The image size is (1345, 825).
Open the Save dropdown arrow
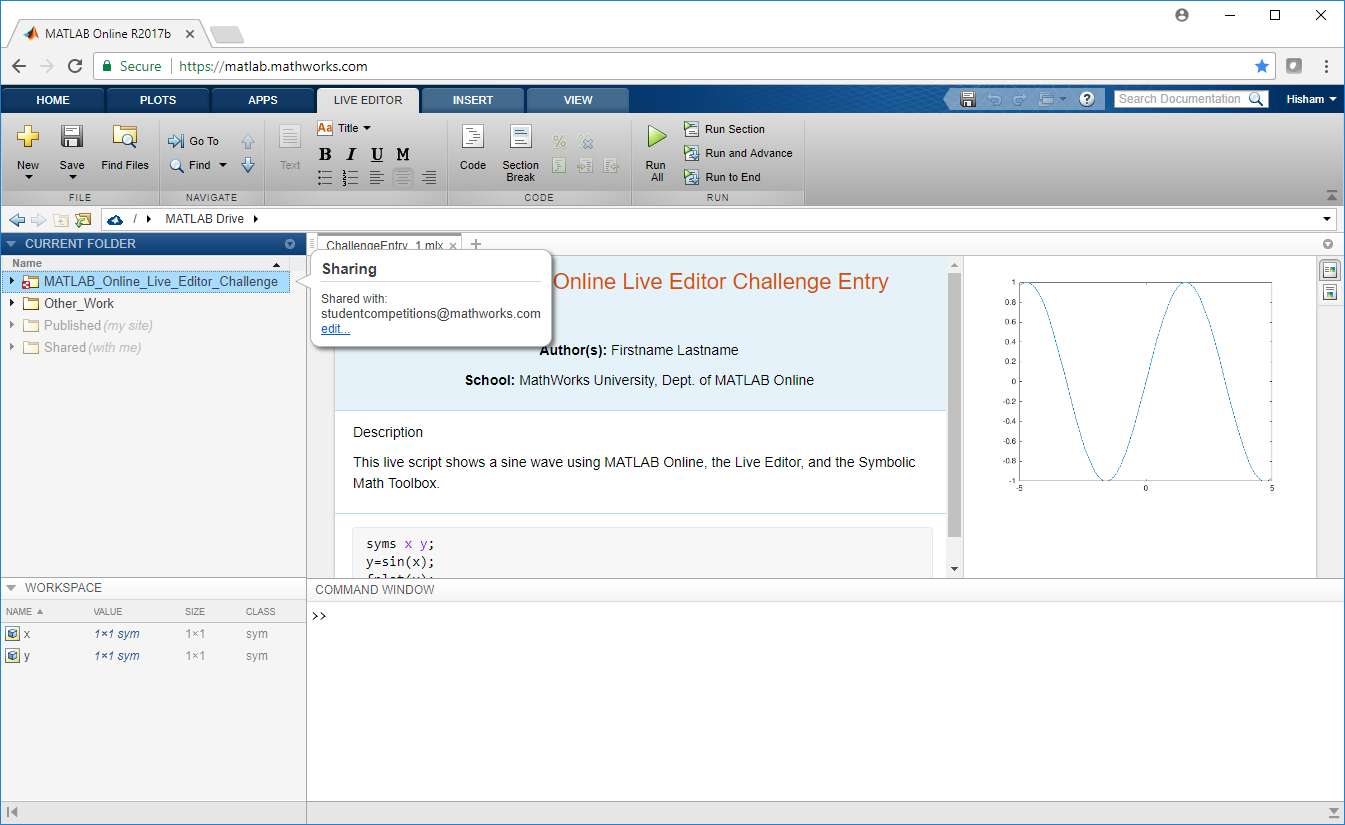pyautogui.click(x=72, y=178)
